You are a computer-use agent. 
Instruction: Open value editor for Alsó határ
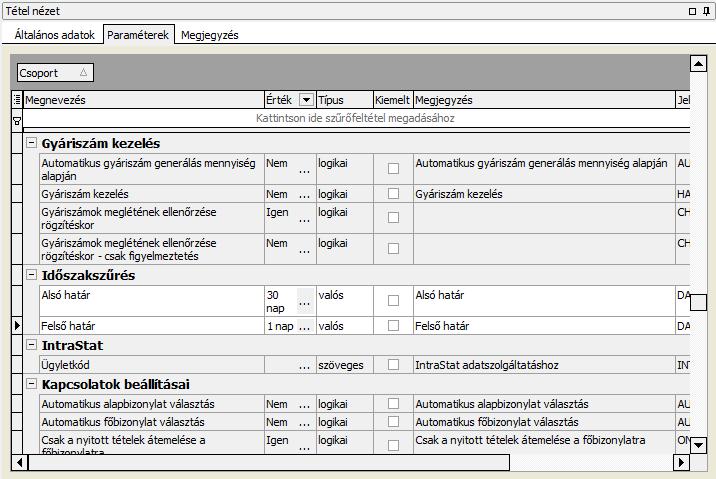305,301
